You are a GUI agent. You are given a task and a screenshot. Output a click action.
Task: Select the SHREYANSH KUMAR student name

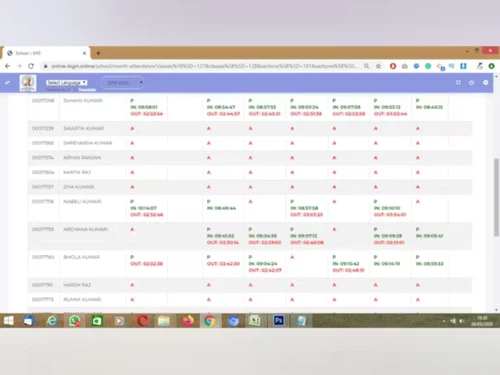(88, 143)
